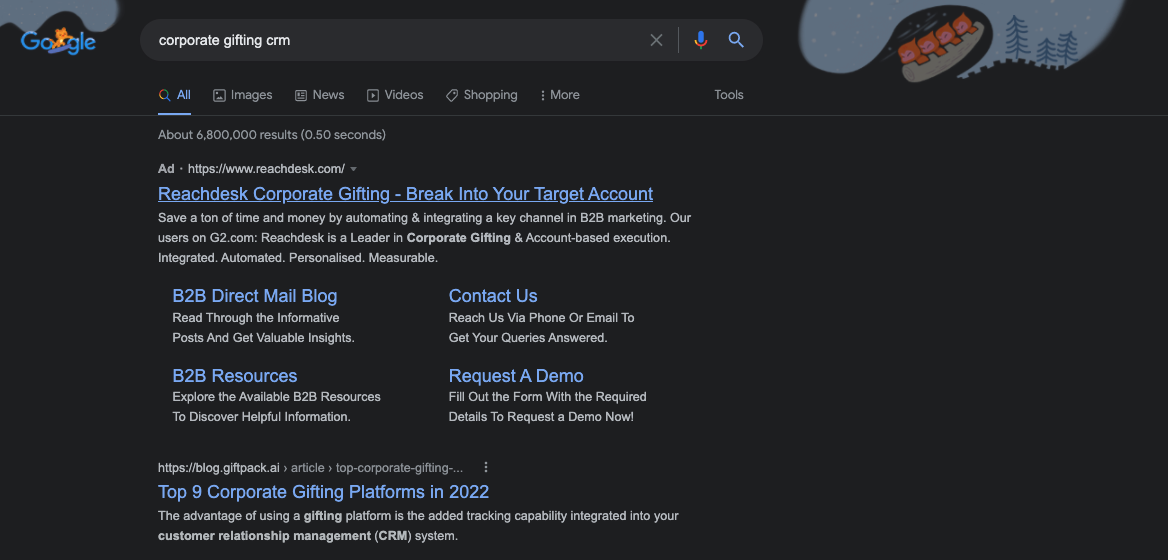Open the B2B Resources sitelink
1168x560 pixels.
click(x=235, y=375)
